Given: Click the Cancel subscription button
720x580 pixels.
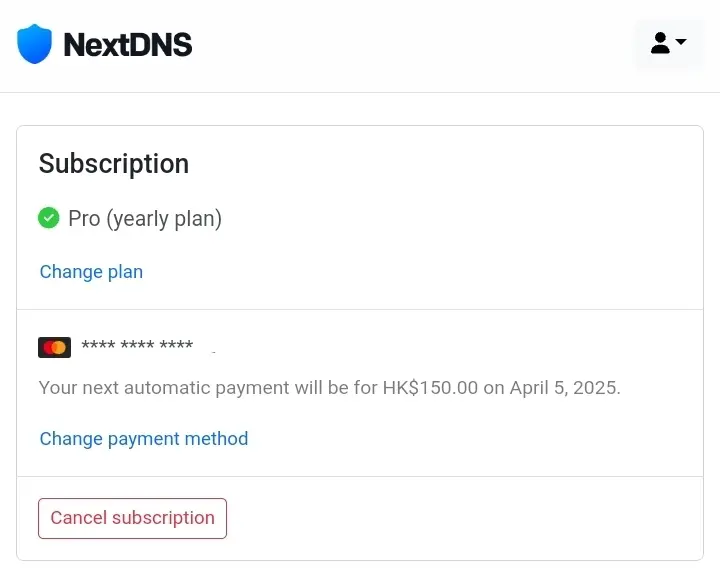Looking at the screenshot, I should [x=132, y=518].
